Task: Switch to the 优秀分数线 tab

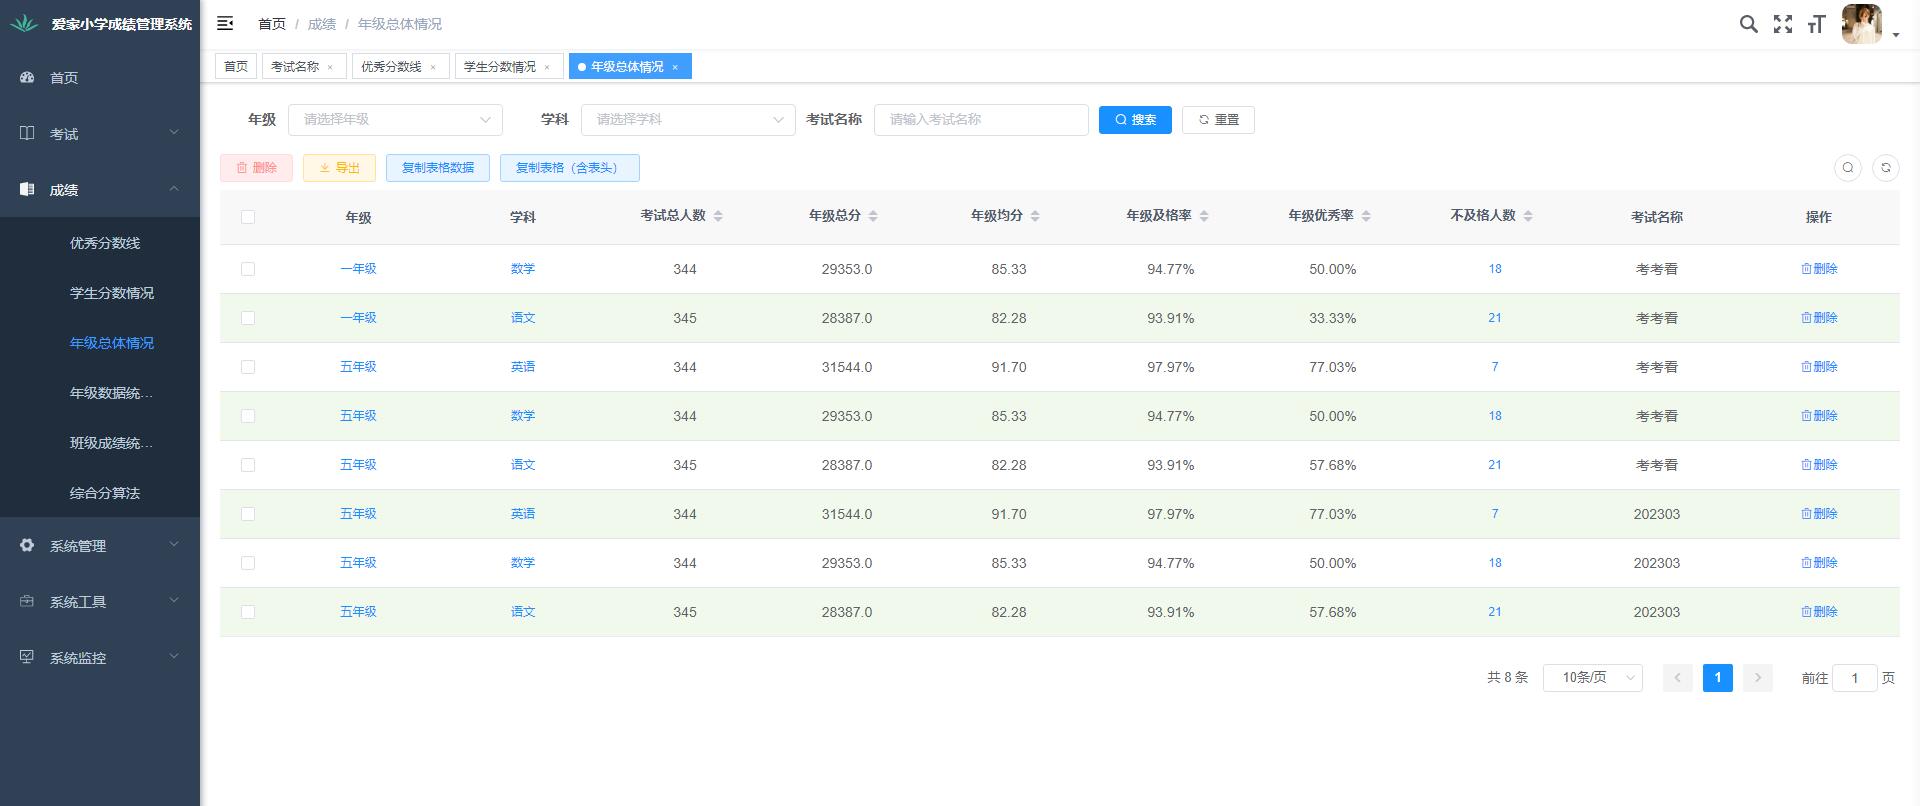Action: coord(391,67)
